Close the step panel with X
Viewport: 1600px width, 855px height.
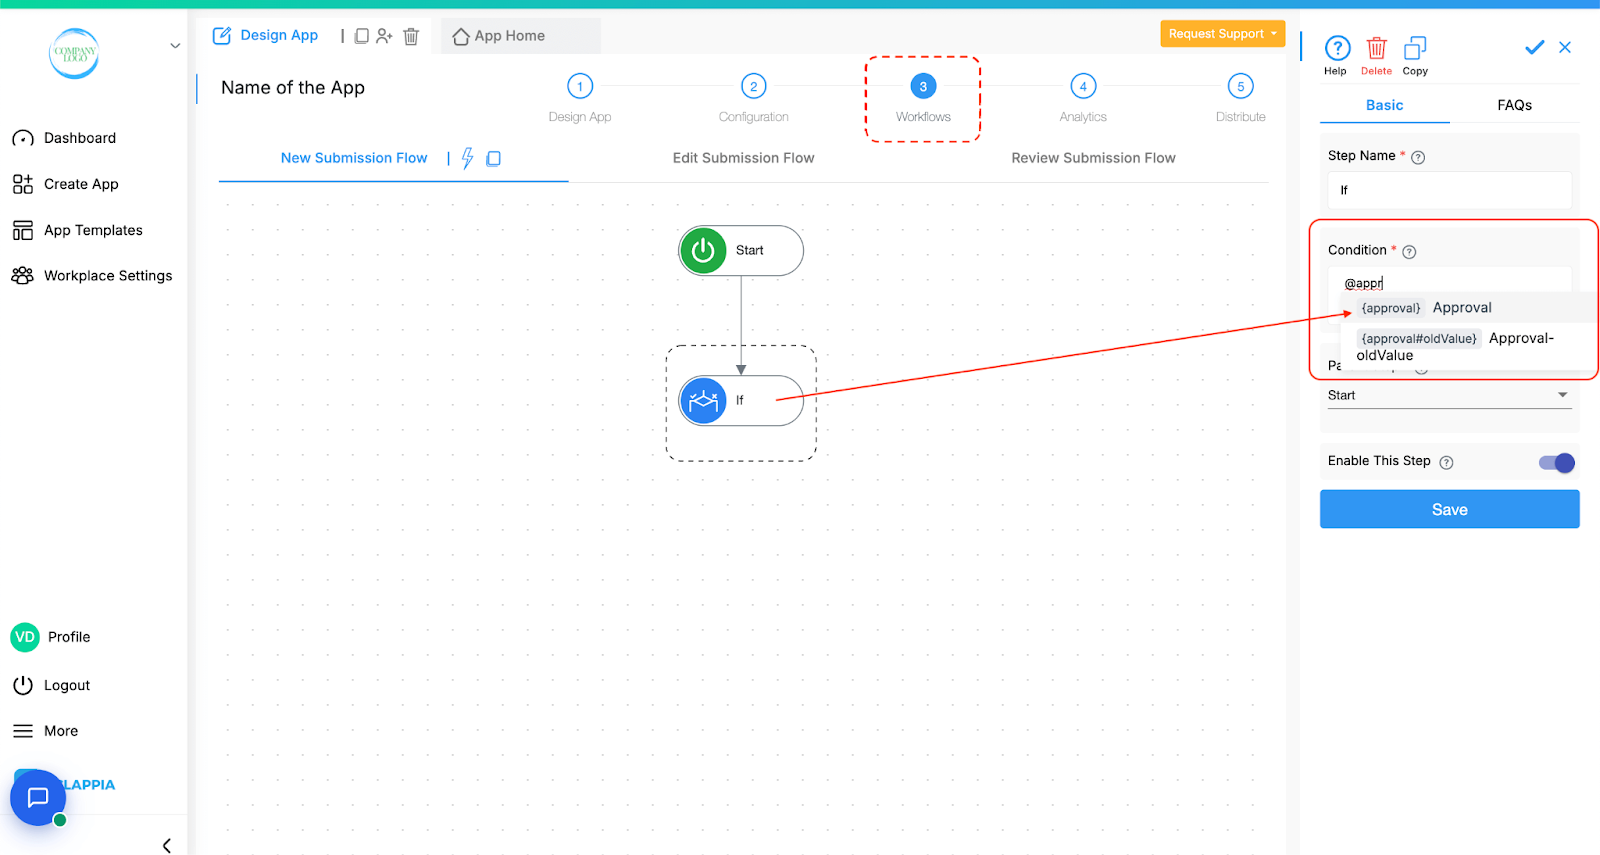[1565, 47]
